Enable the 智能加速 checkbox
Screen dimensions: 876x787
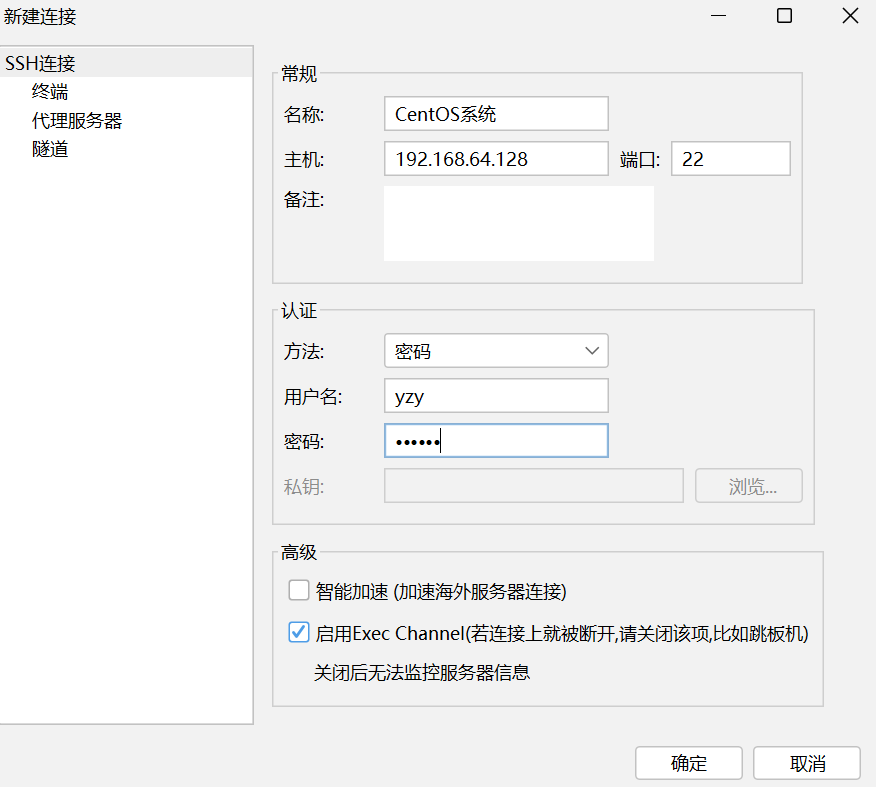(299, 590)
